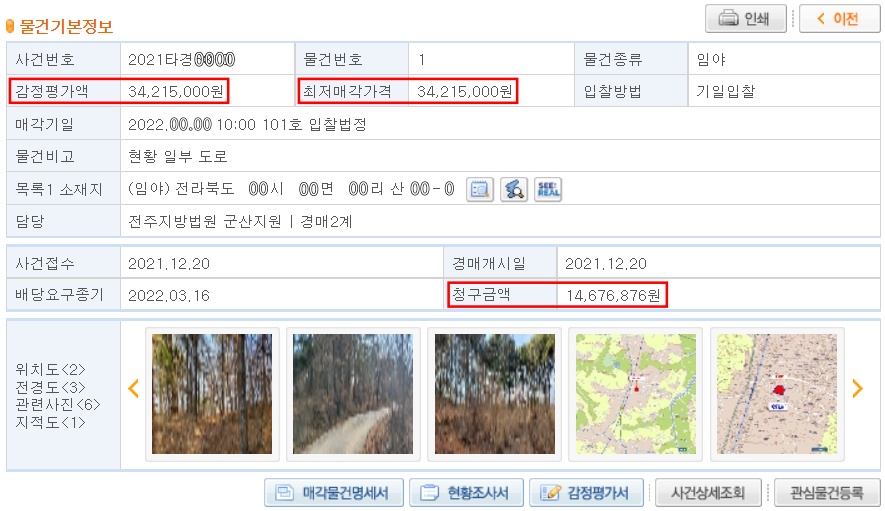
Task: Show next photos with right arrow
Action: pyautogui.click(x=857, y=388)
